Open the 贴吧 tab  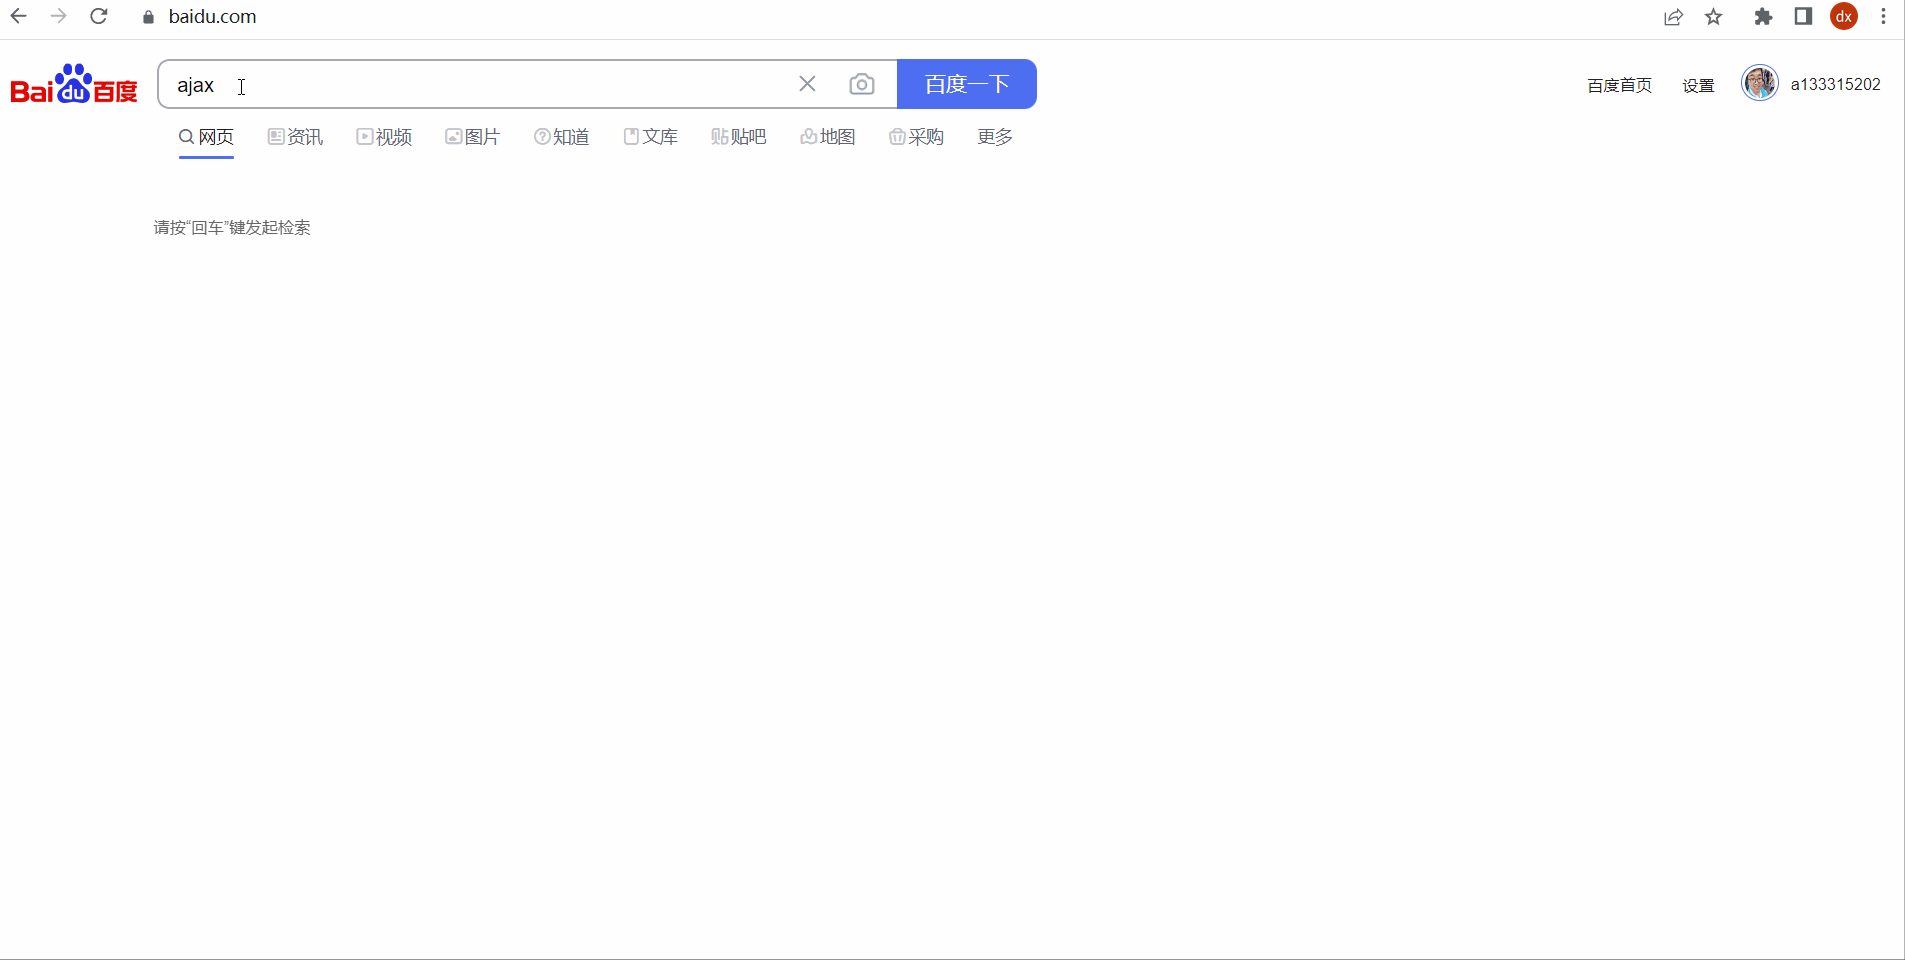click(x=738, y=137)
